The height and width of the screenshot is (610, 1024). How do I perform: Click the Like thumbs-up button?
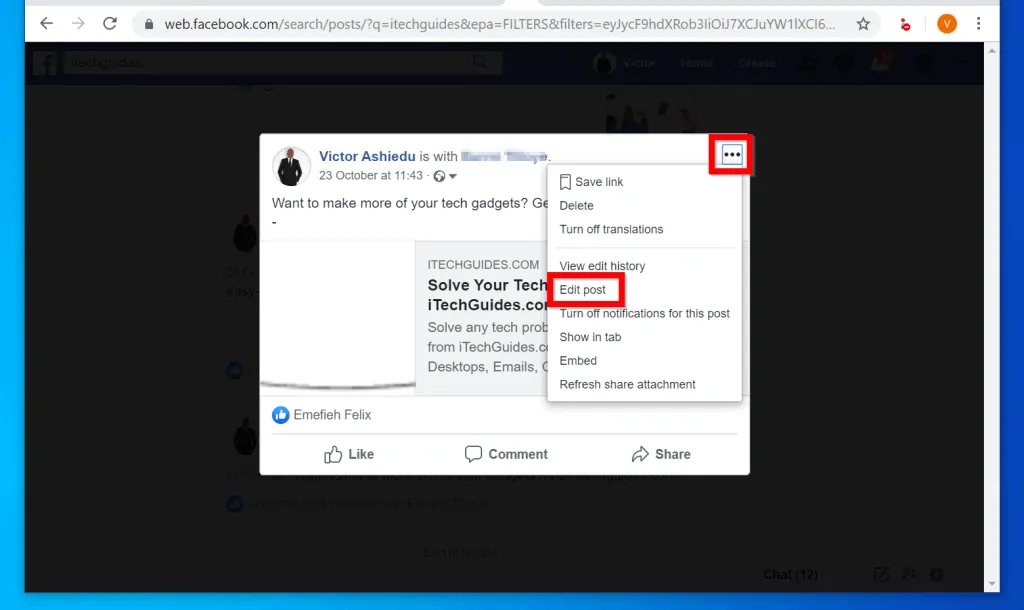coord(349,454)
